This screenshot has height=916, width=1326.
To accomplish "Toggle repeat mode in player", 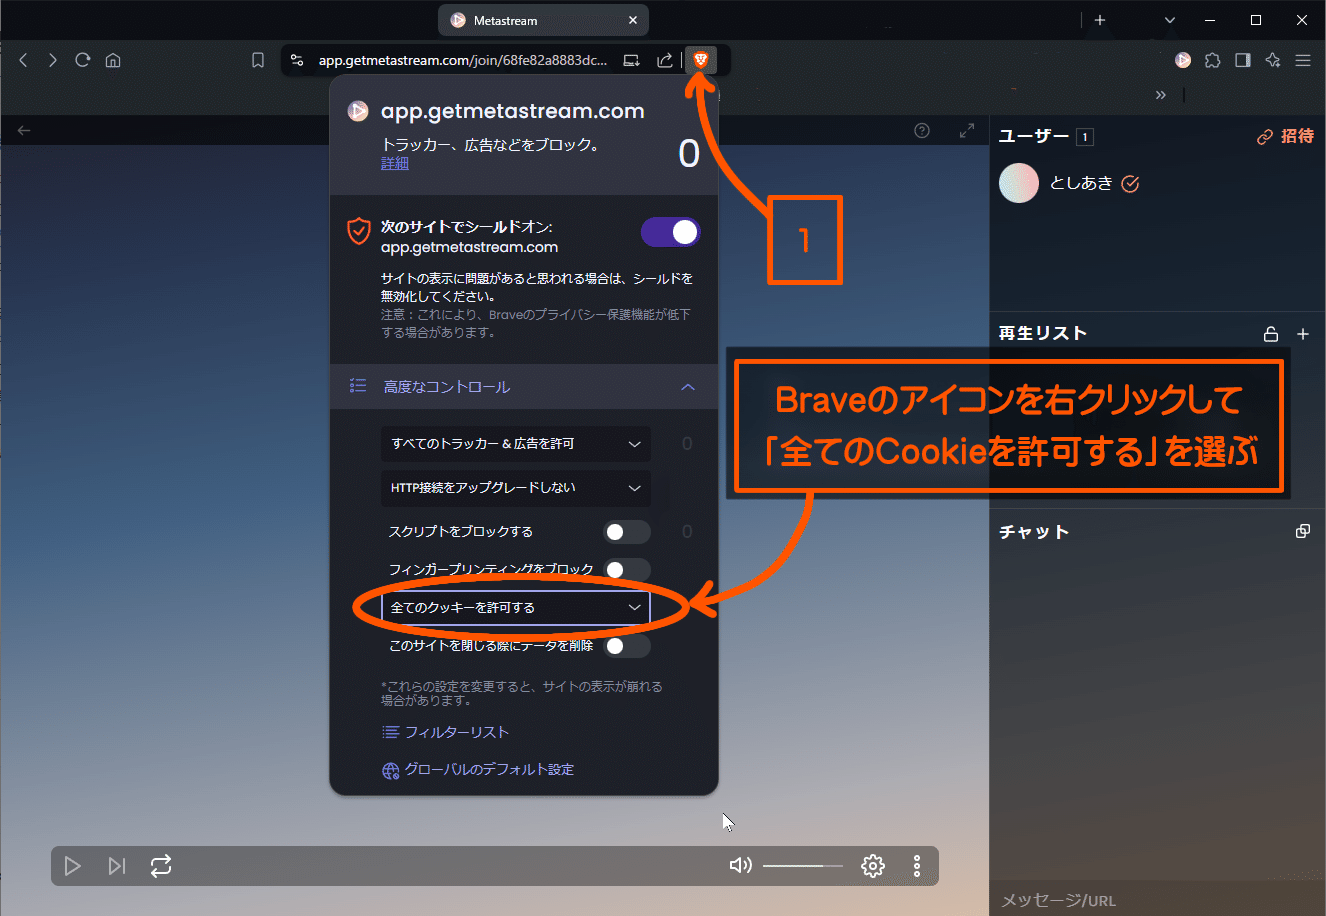I will click(161, 866).
